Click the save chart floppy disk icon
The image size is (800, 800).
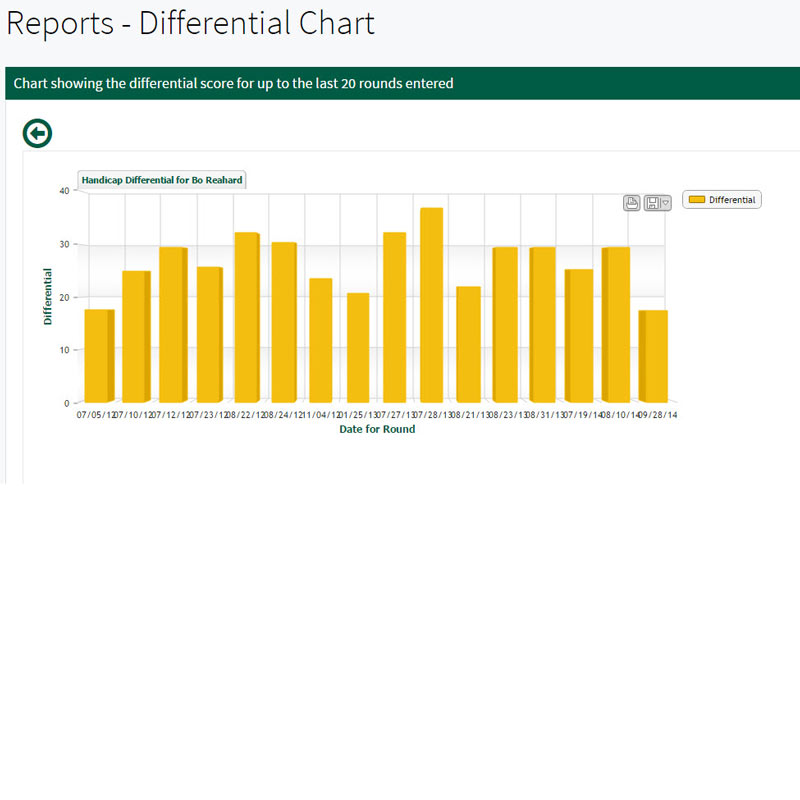(652, 203)
